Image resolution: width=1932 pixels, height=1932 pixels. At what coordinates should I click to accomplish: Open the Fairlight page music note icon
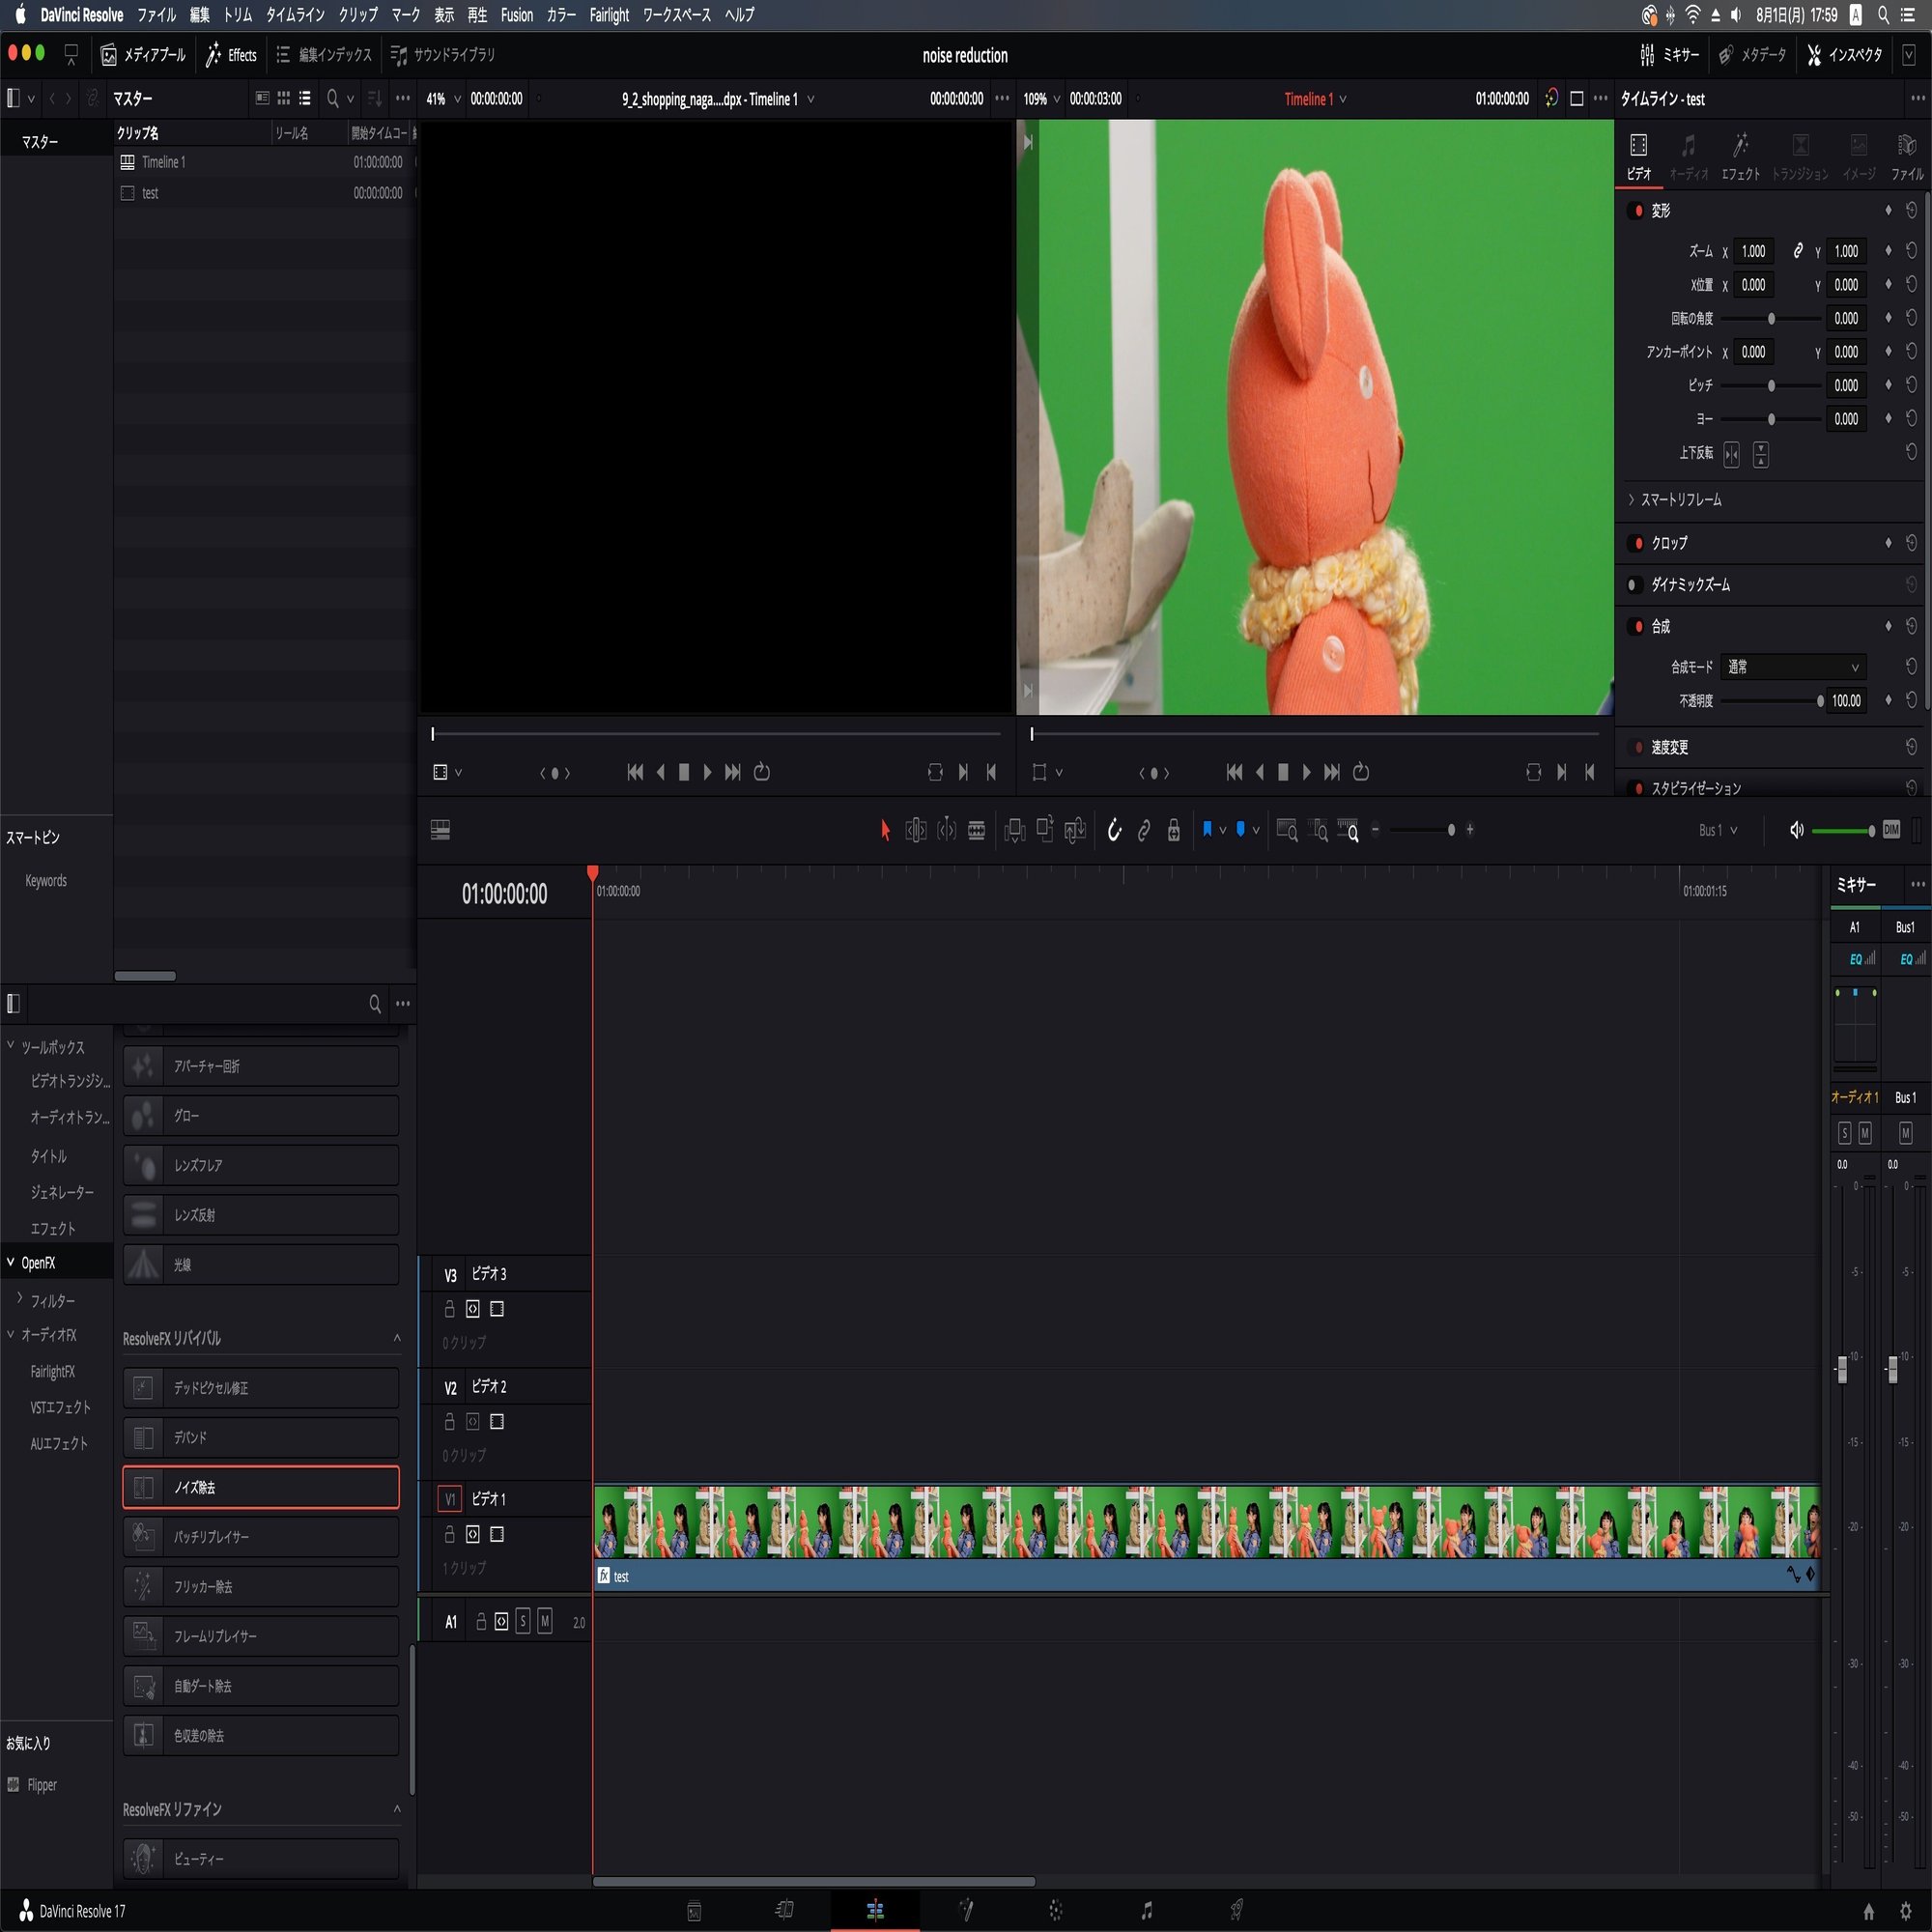[x=1146, y=1911]
